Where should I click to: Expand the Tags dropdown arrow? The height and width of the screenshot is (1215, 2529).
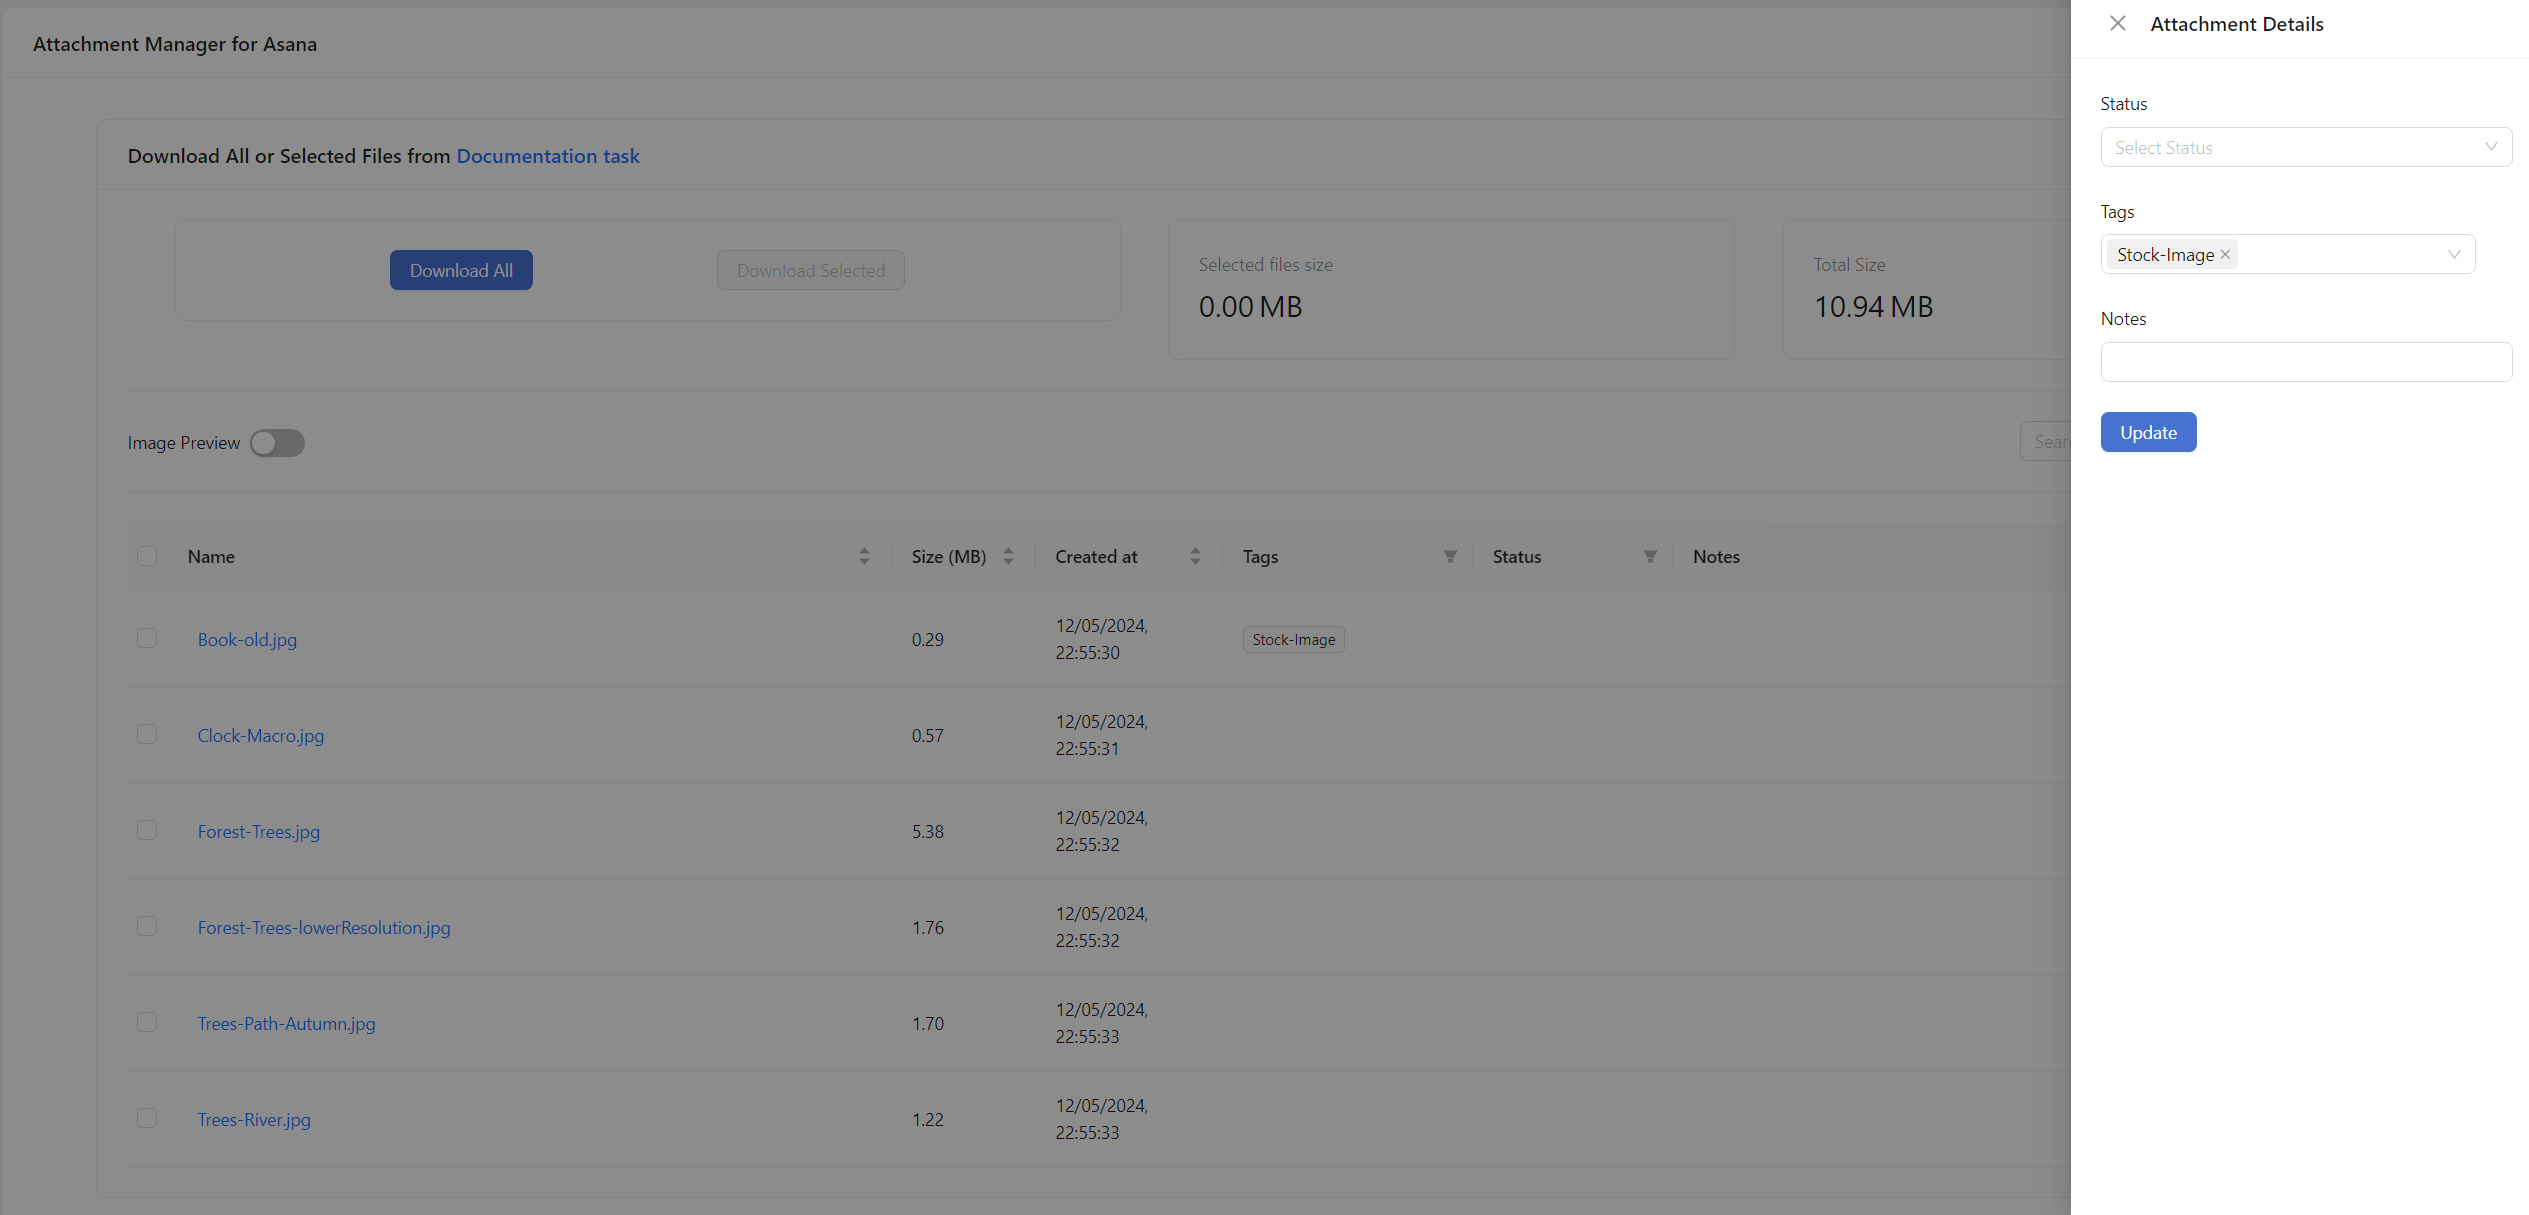click(2454, 254)
